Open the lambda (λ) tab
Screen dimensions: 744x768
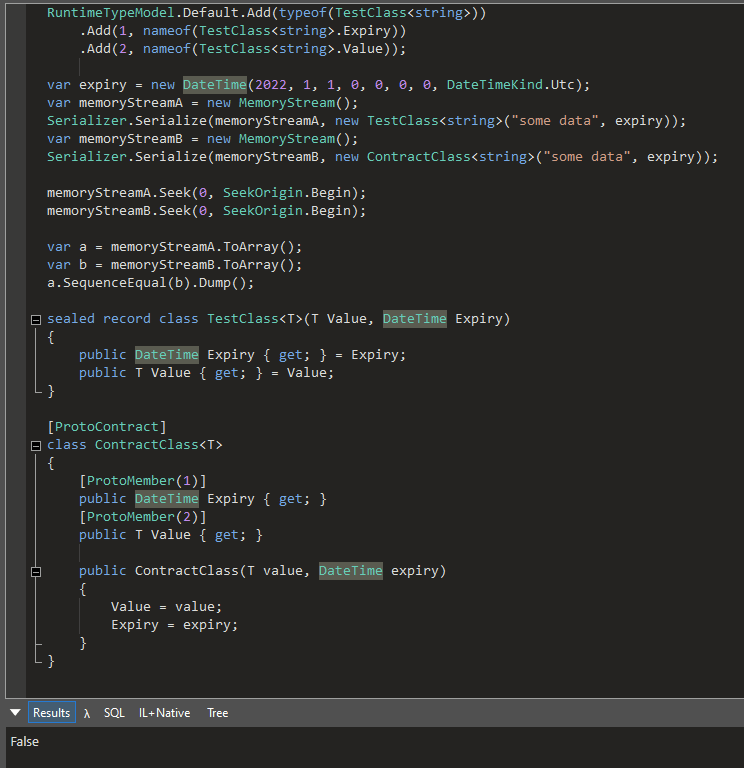click(x=87, y=713)
